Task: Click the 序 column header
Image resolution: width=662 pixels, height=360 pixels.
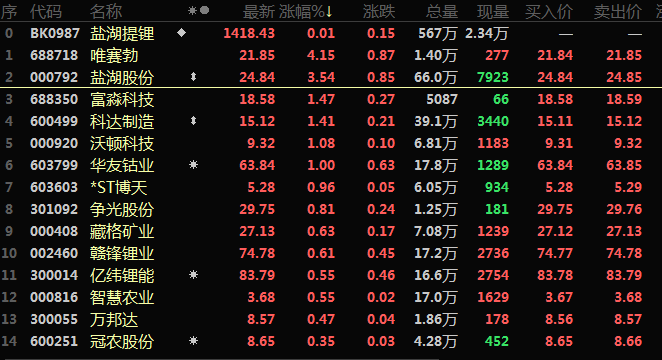Action: (9, 11)
